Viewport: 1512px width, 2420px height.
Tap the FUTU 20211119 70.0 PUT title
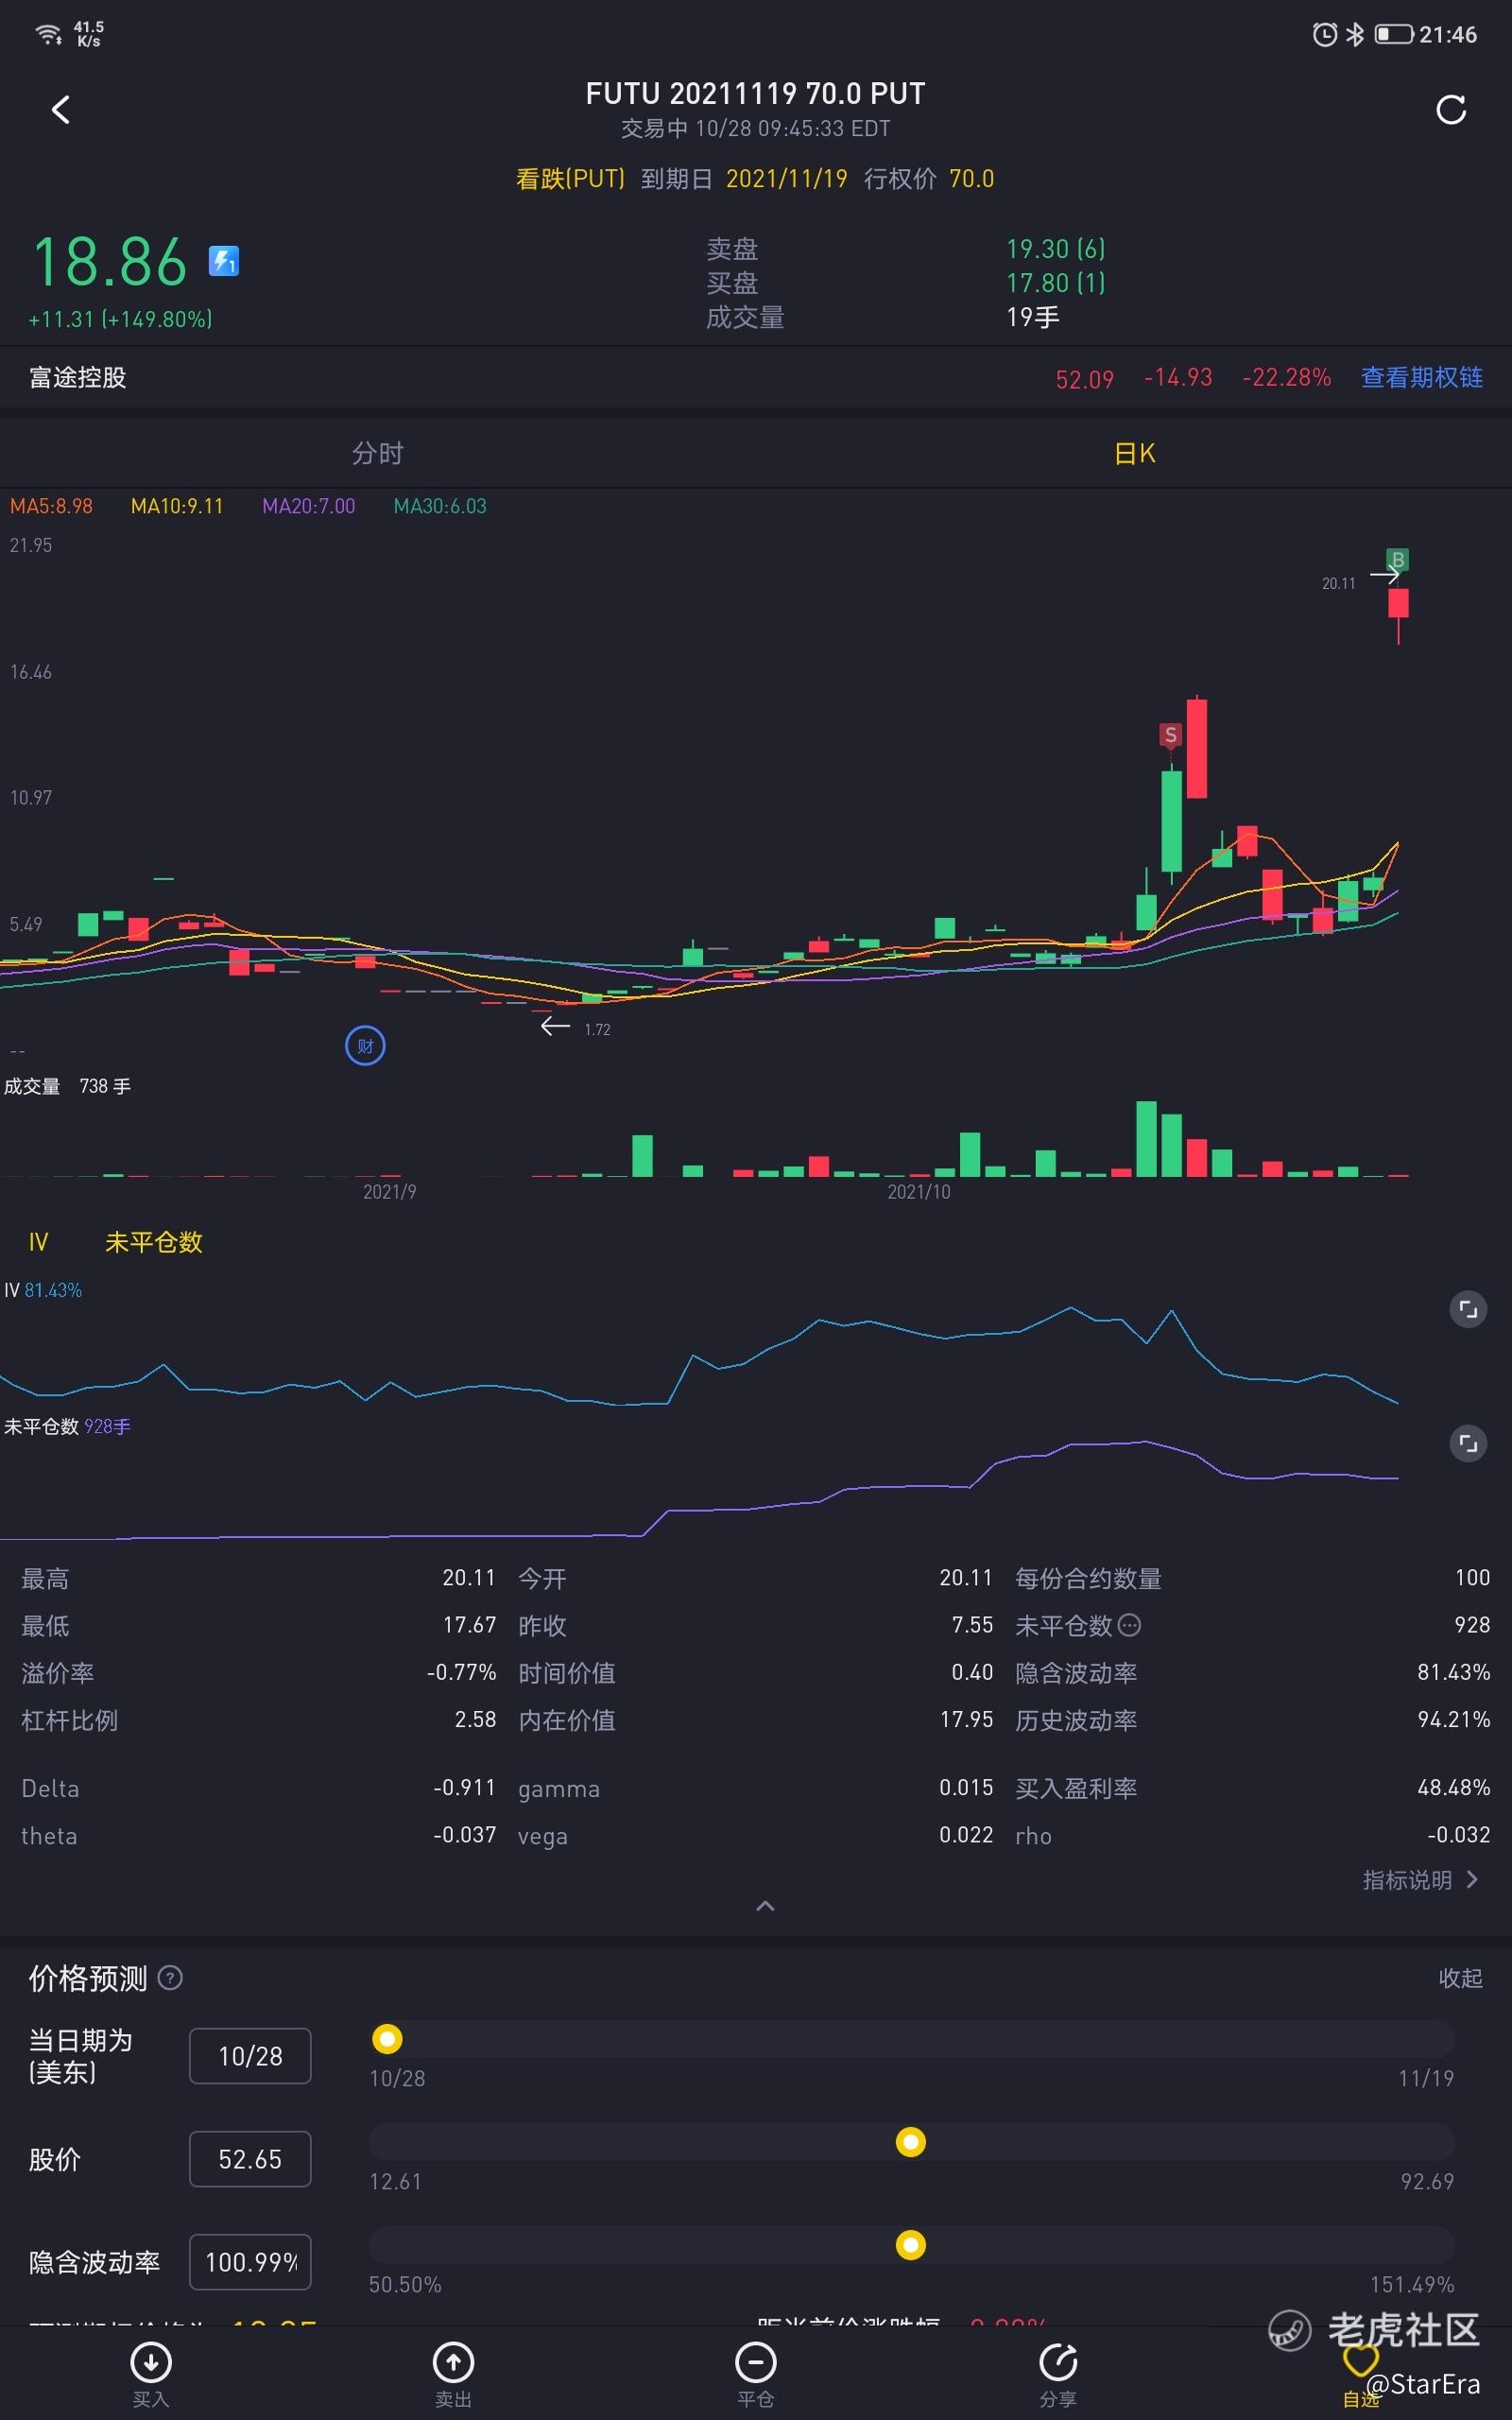tap(755, 93)
